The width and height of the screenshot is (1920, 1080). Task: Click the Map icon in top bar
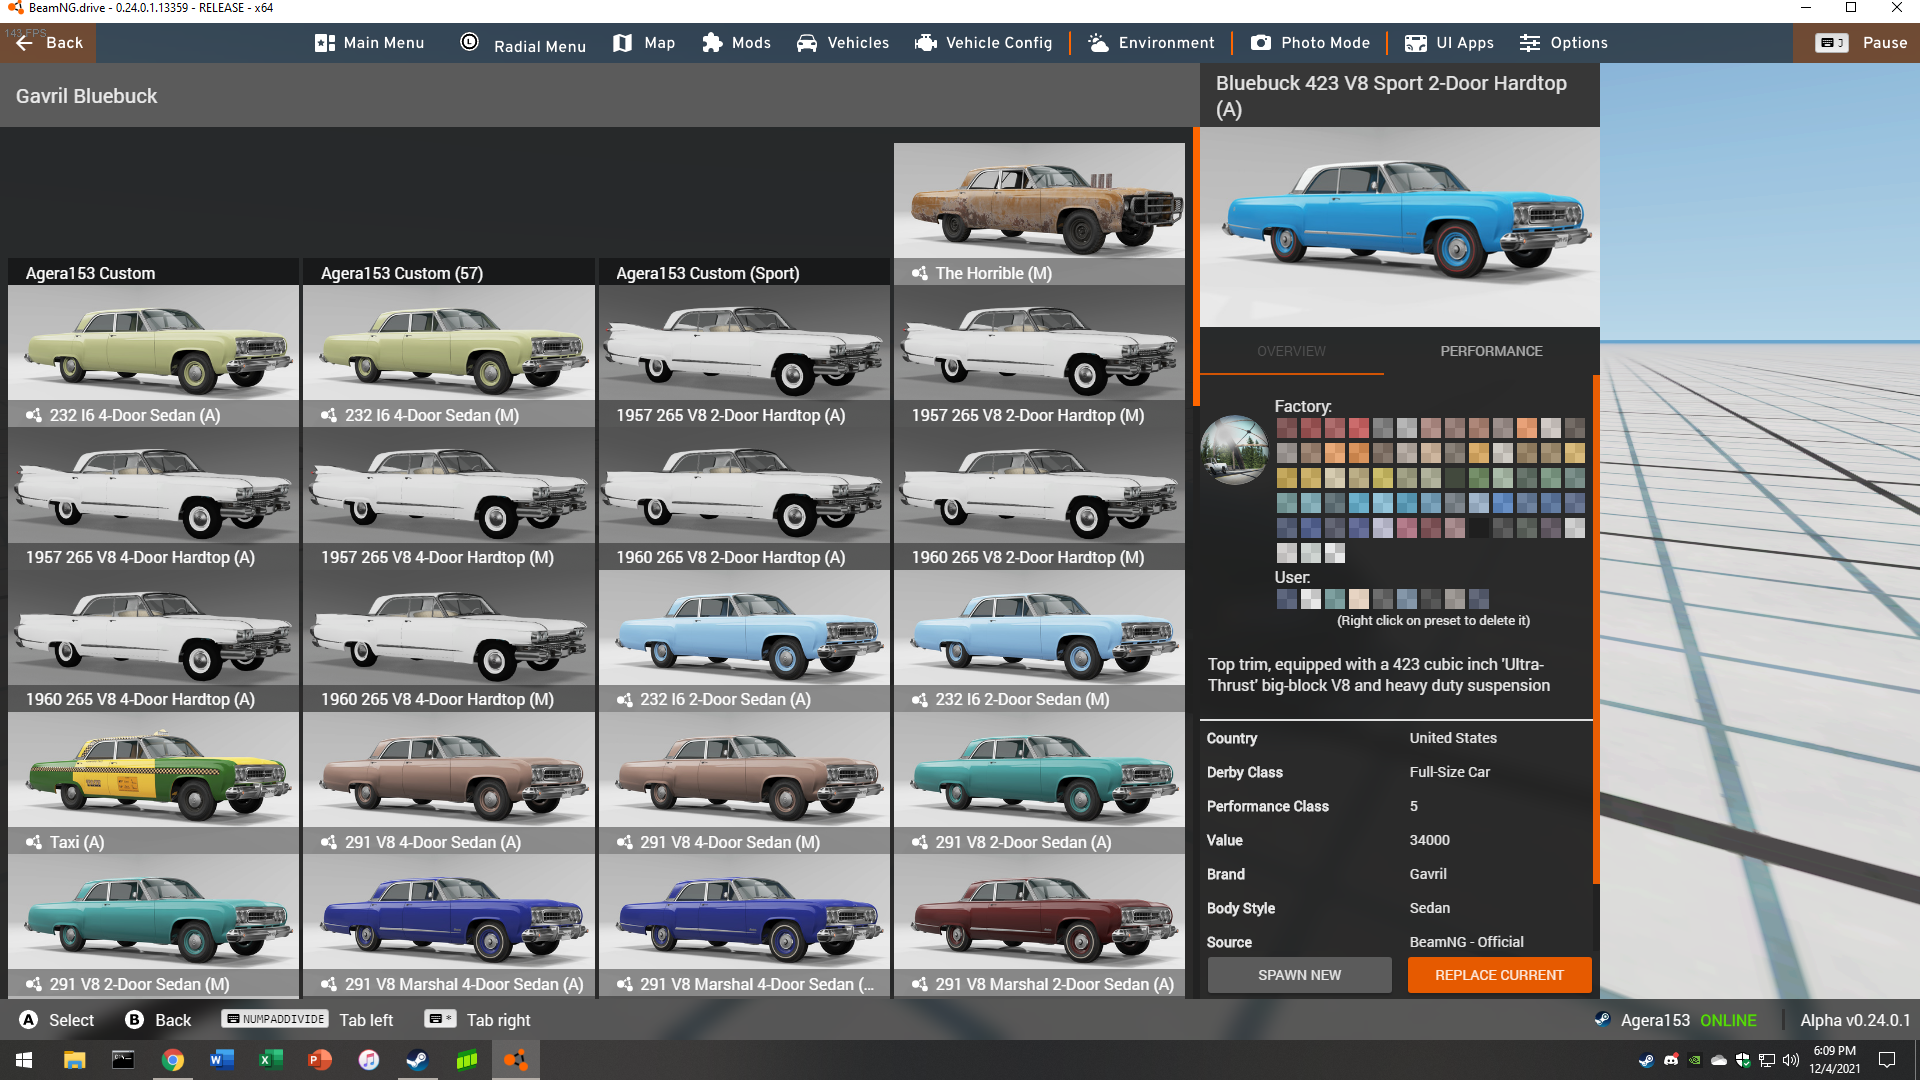[623, 43]
